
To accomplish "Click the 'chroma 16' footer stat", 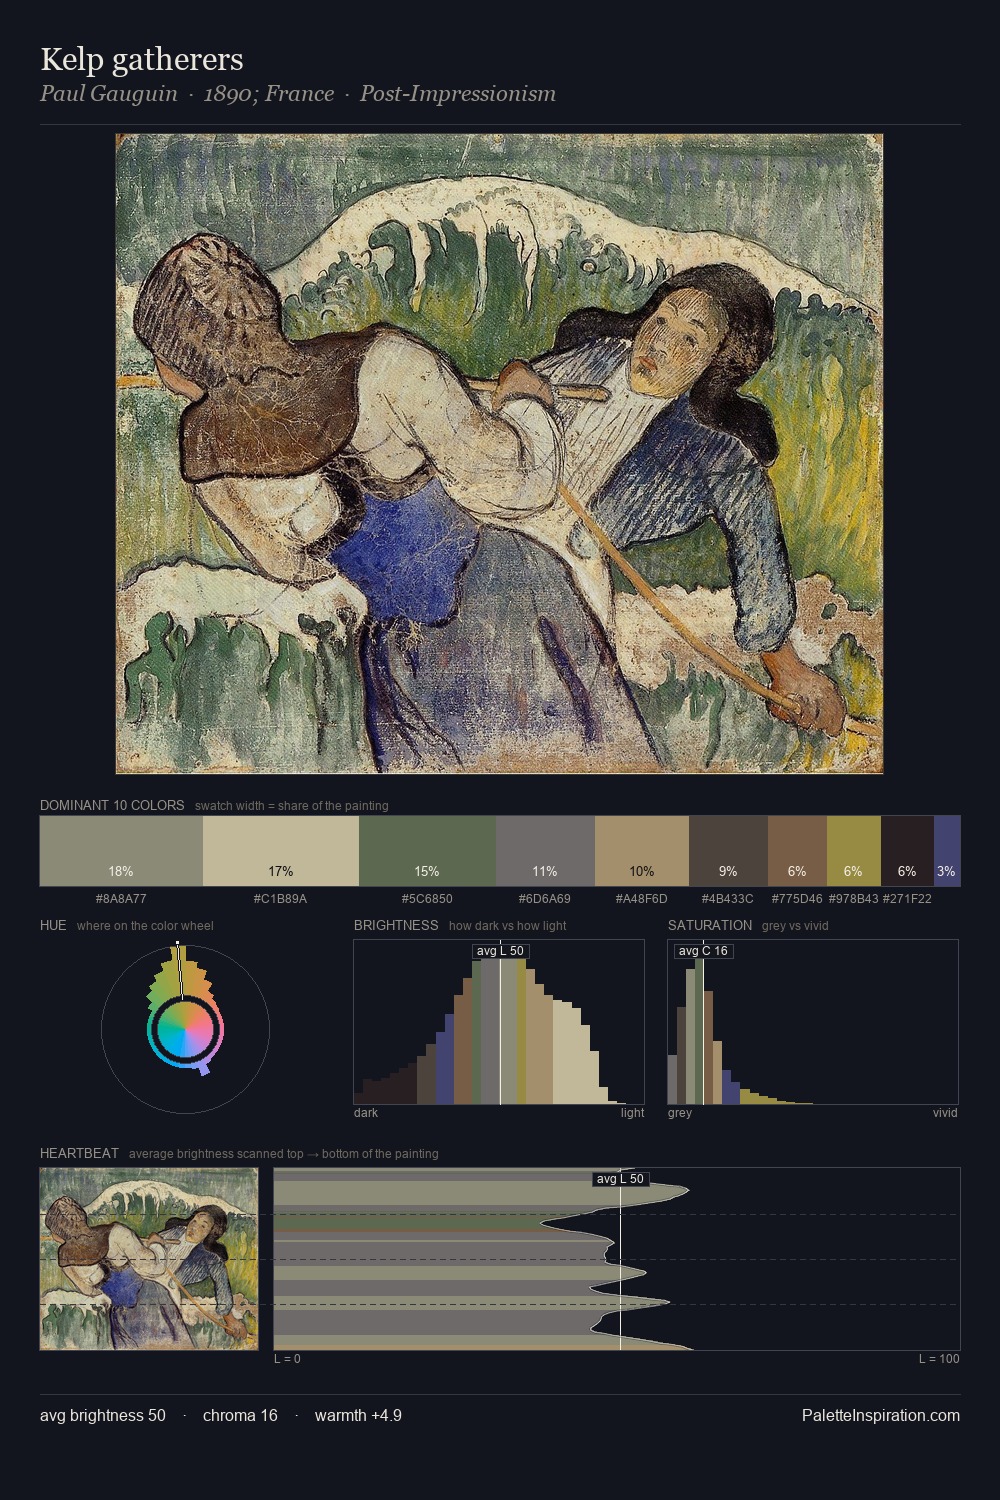I will pos(240,1415).
